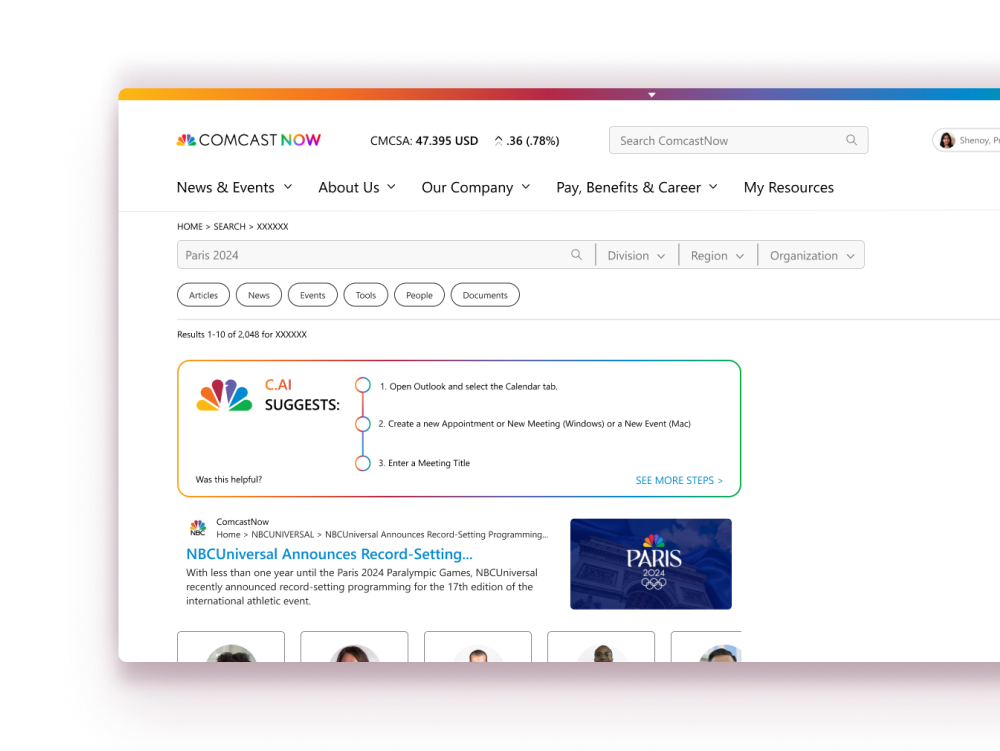Expand the About Us menu
This screenshot has height=751, width=1000.
point(357,187)
